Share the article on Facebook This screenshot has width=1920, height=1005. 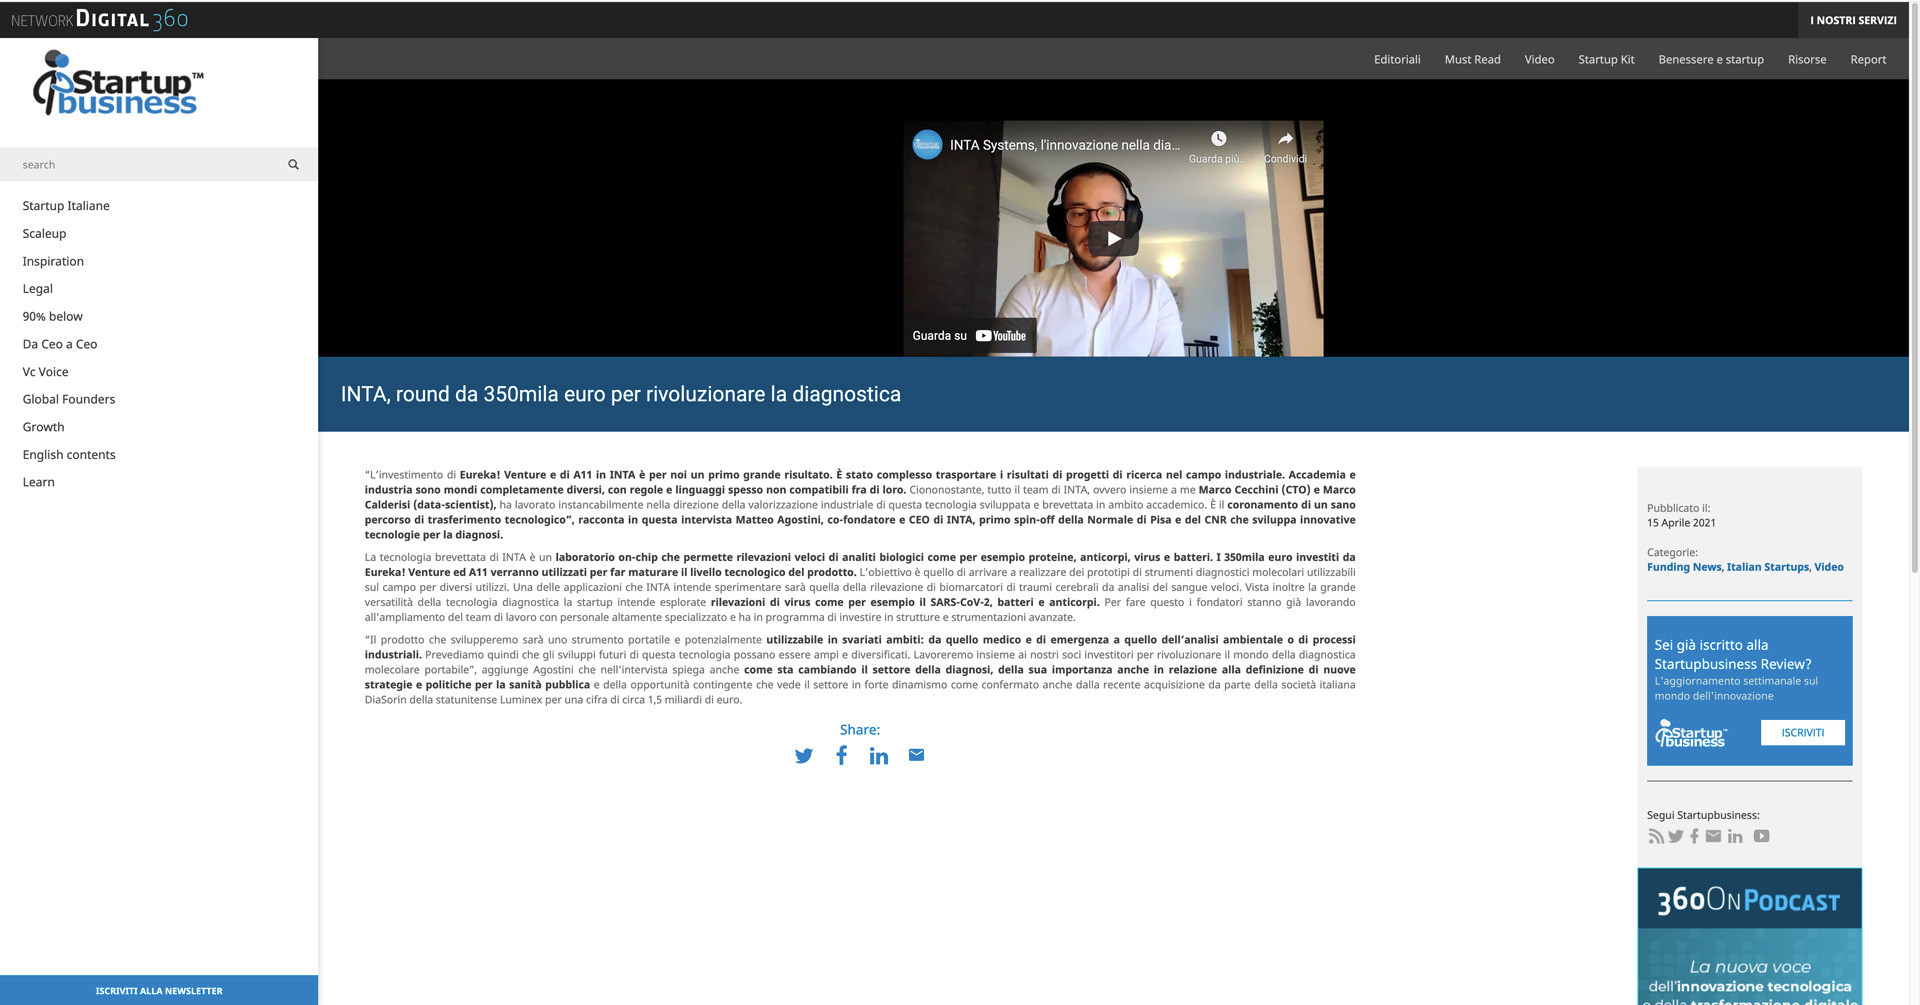[x=841, y=755]
